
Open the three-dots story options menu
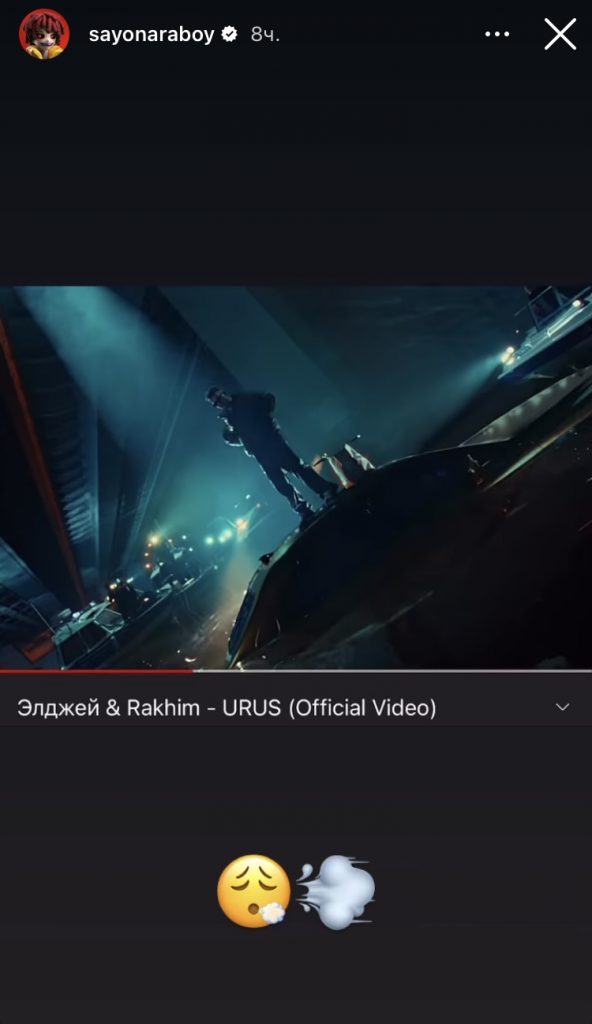(x=497, y=34)
